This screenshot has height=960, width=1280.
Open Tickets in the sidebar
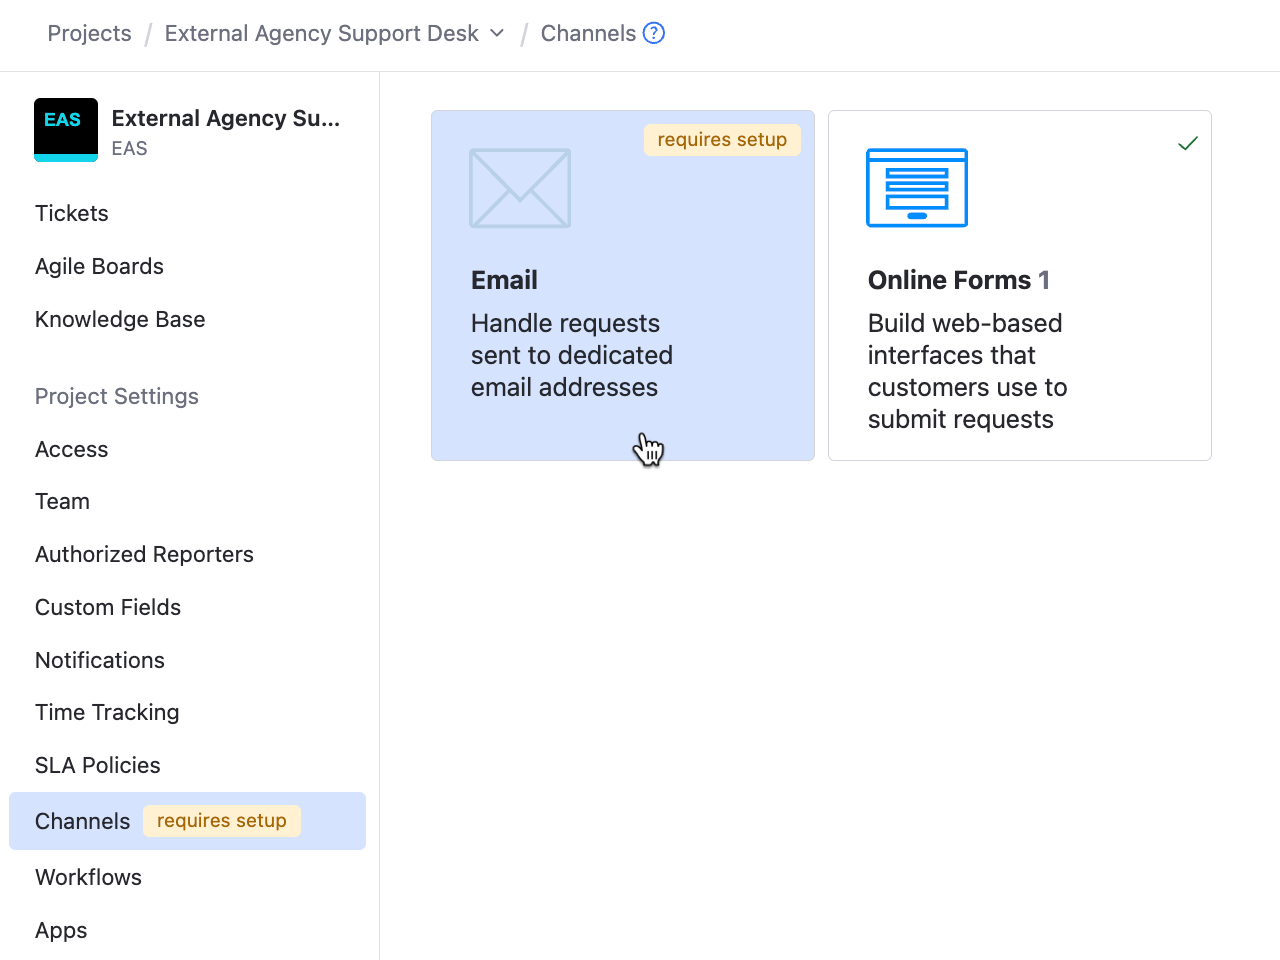(72, 213)
